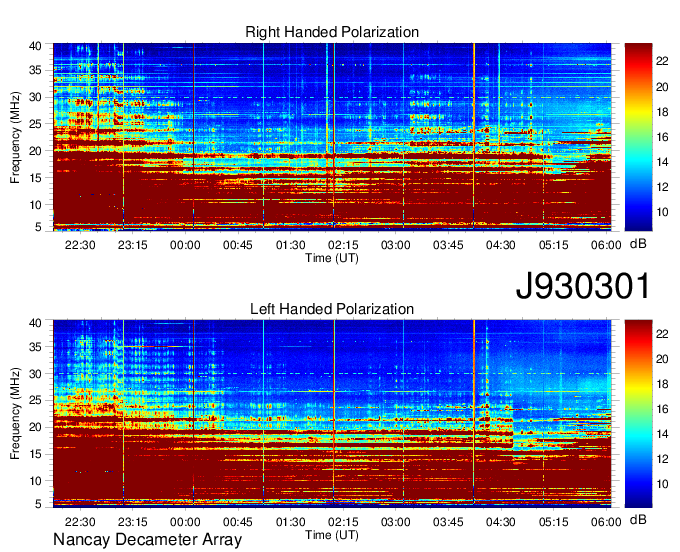Viewport: 680px width, 552px height.
Task: Click the 40 MHz tick on the top plot
Action: coord(35,46)
